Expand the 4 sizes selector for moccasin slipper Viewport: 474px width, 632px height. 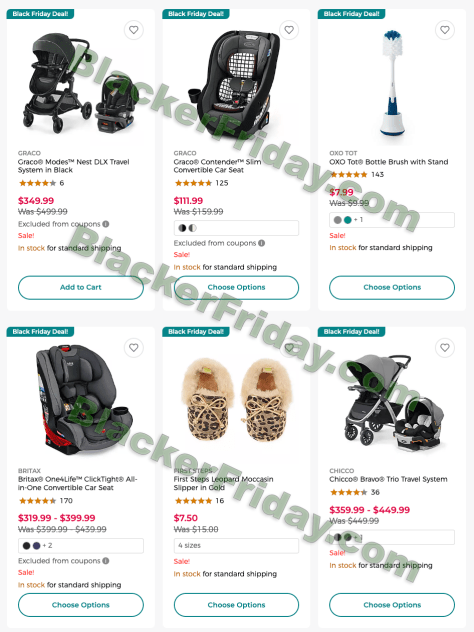236,546
